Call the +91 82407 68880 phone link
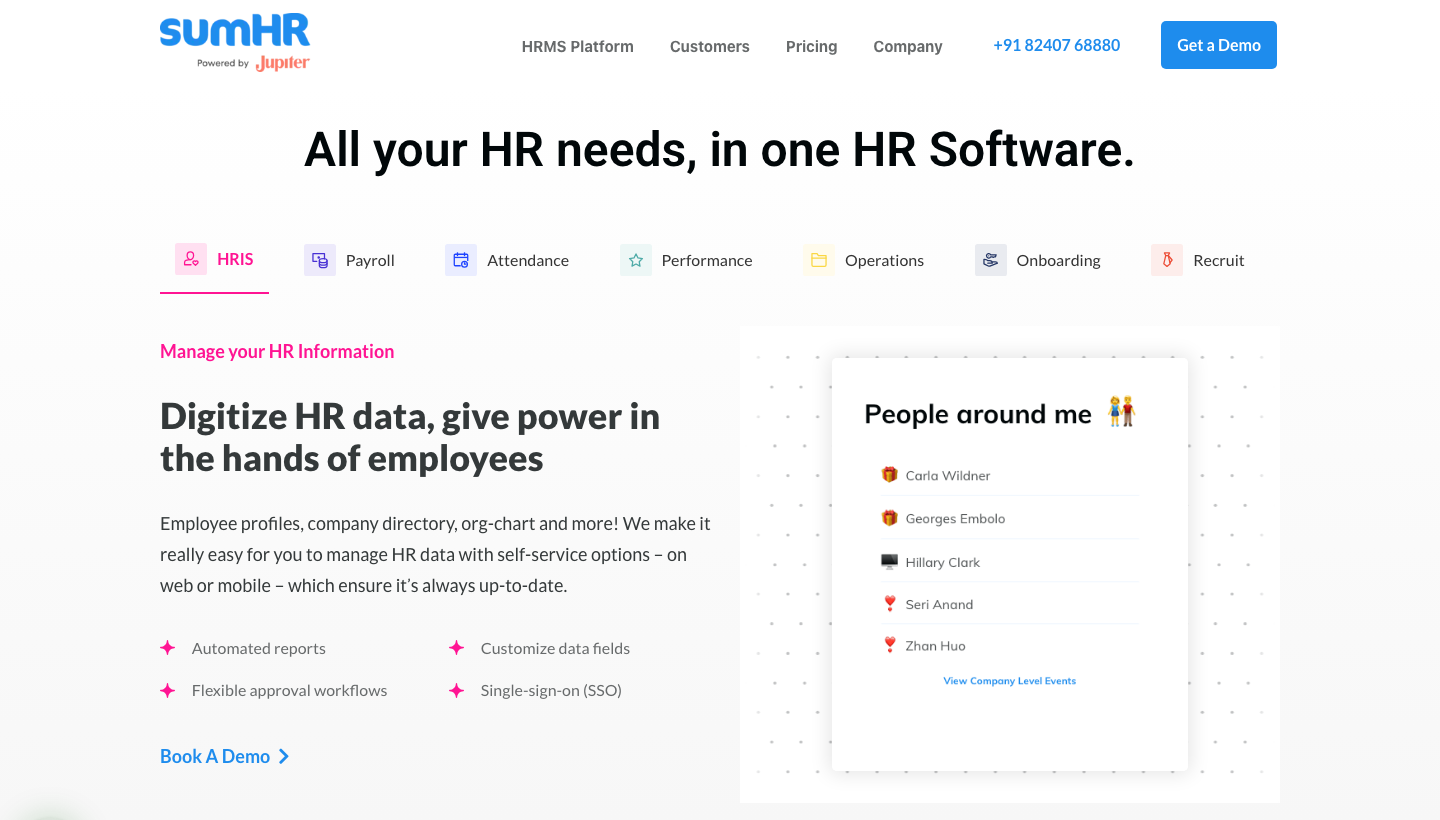 1057,45
